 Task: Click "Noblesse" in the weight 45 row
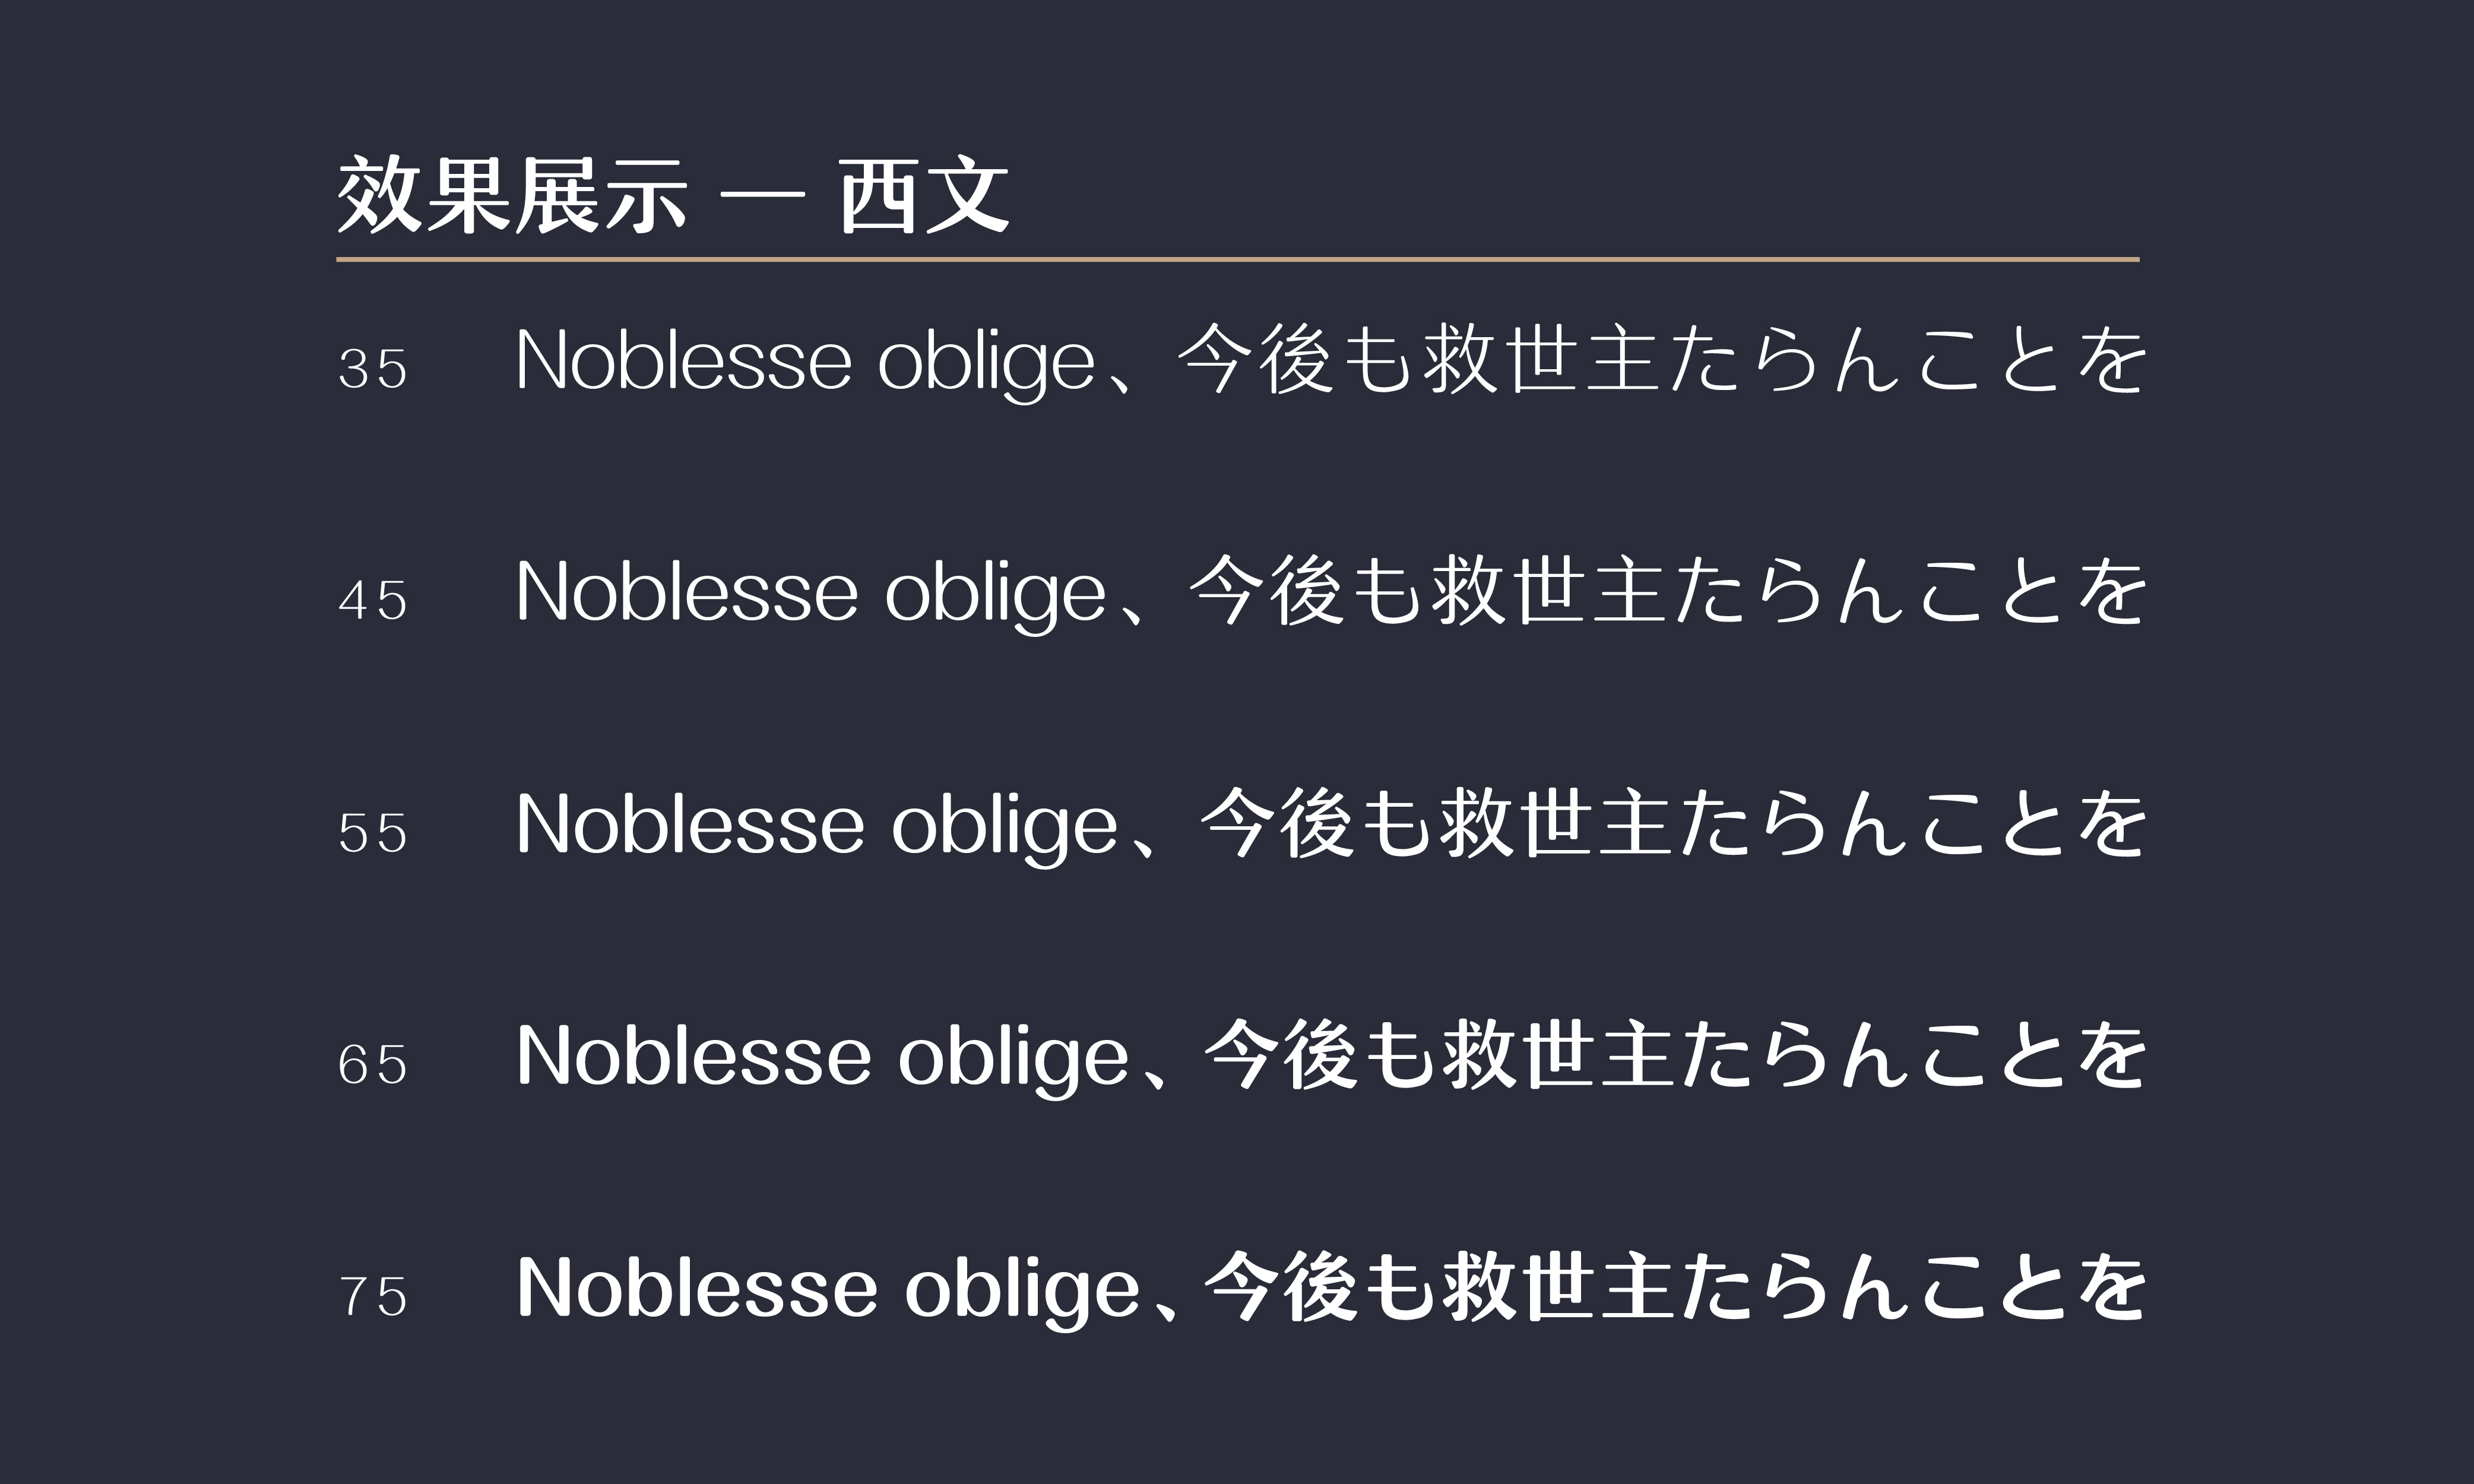[687, 592]
